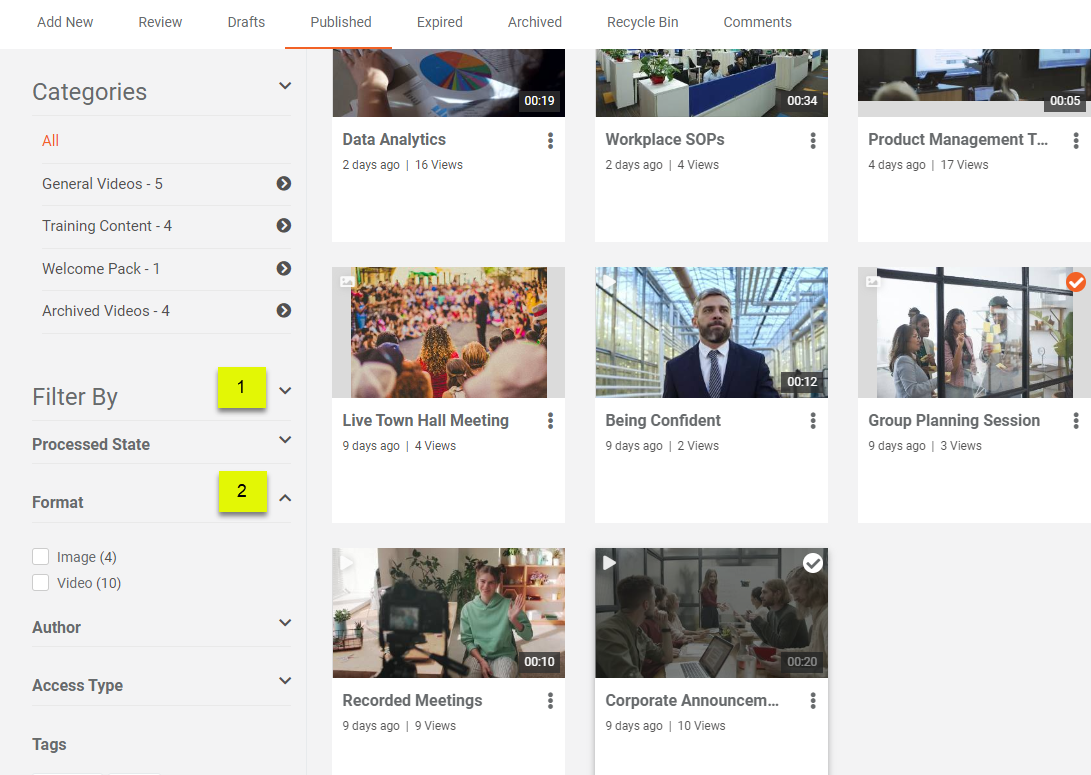Viewport: 1091px width, 775px height.
Task: Click arrow icon next to Training Content
Action: click(x=284, y=226)
